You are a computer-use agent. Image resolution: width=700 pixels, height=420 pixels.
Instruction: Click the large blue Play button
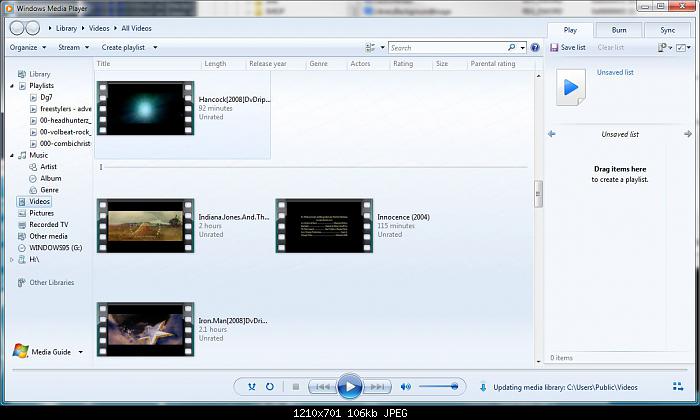tap(350, 387)
